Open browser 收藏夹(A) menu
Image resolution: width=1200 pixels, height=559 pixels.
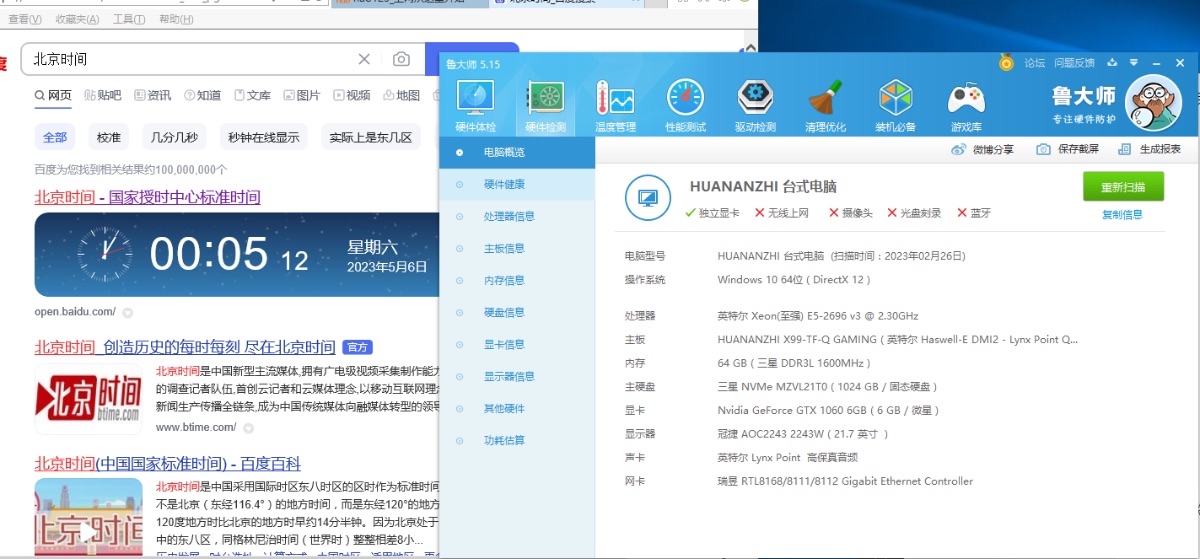pyautogui.click(x=77, y=19)
